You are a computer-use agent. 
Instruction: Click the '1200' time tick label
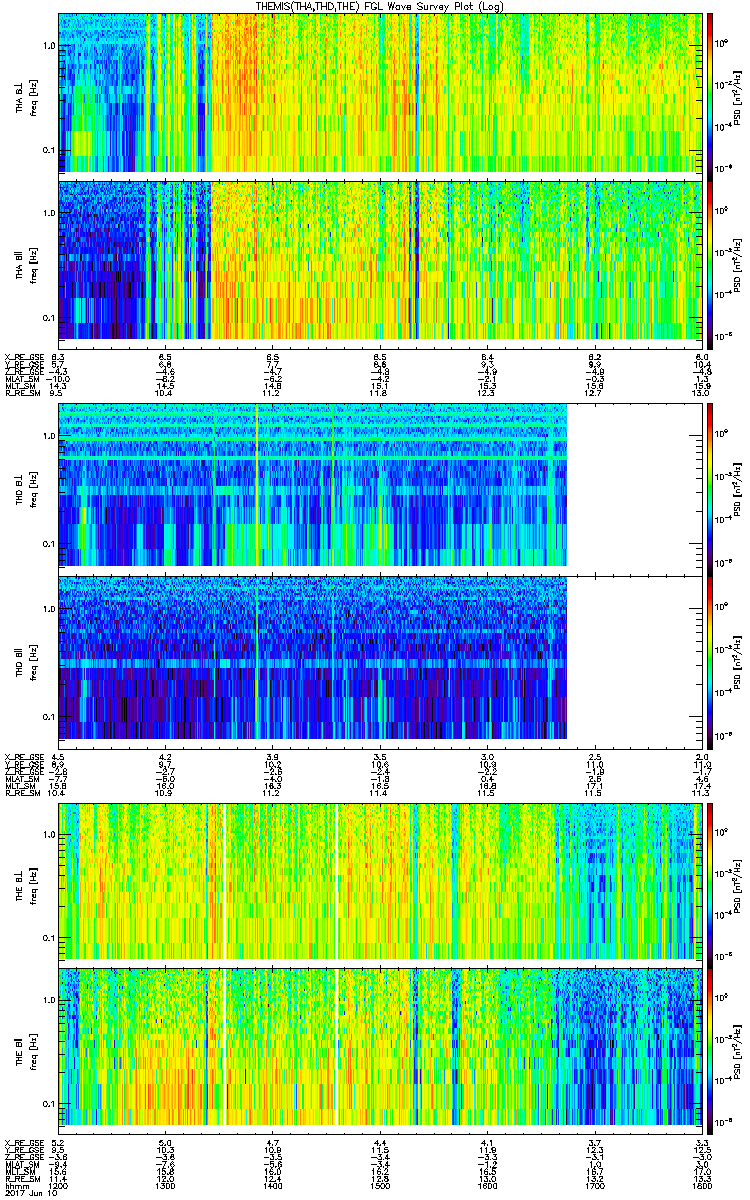(59, 1185)
